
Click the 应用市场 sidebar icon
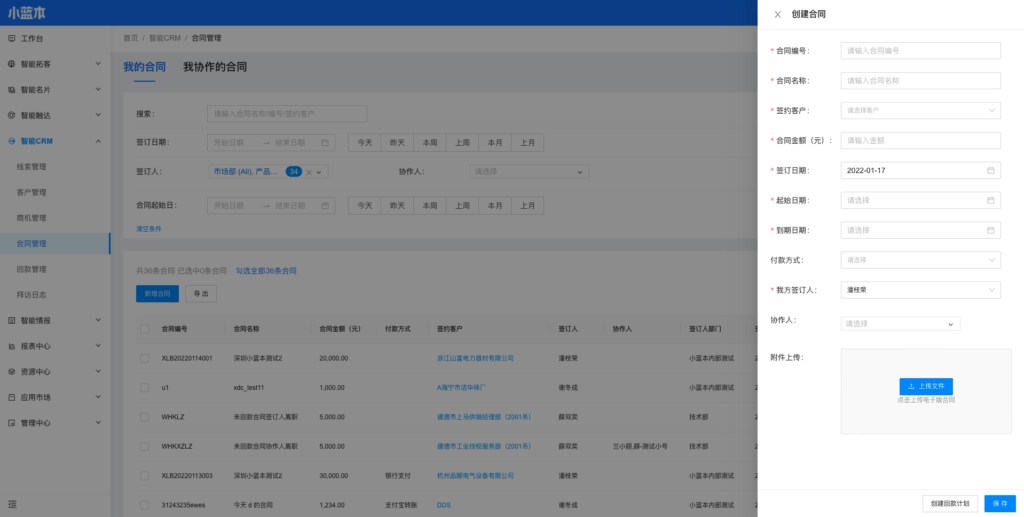tap(11, 397)
